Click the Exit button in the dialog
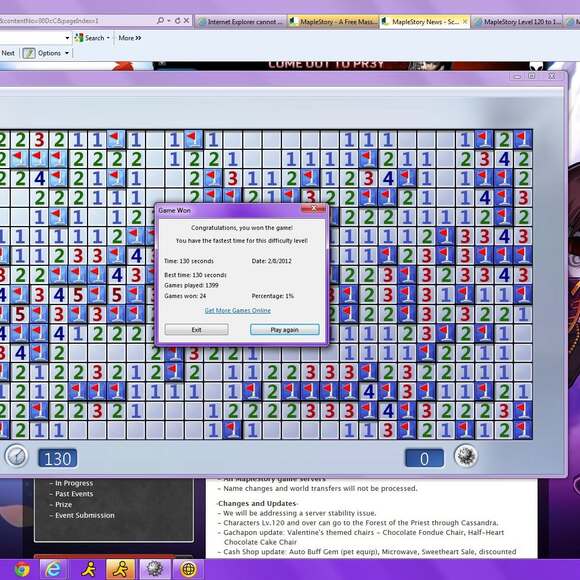Viewport: 580px width, 580px height. (x=196, y=329)
